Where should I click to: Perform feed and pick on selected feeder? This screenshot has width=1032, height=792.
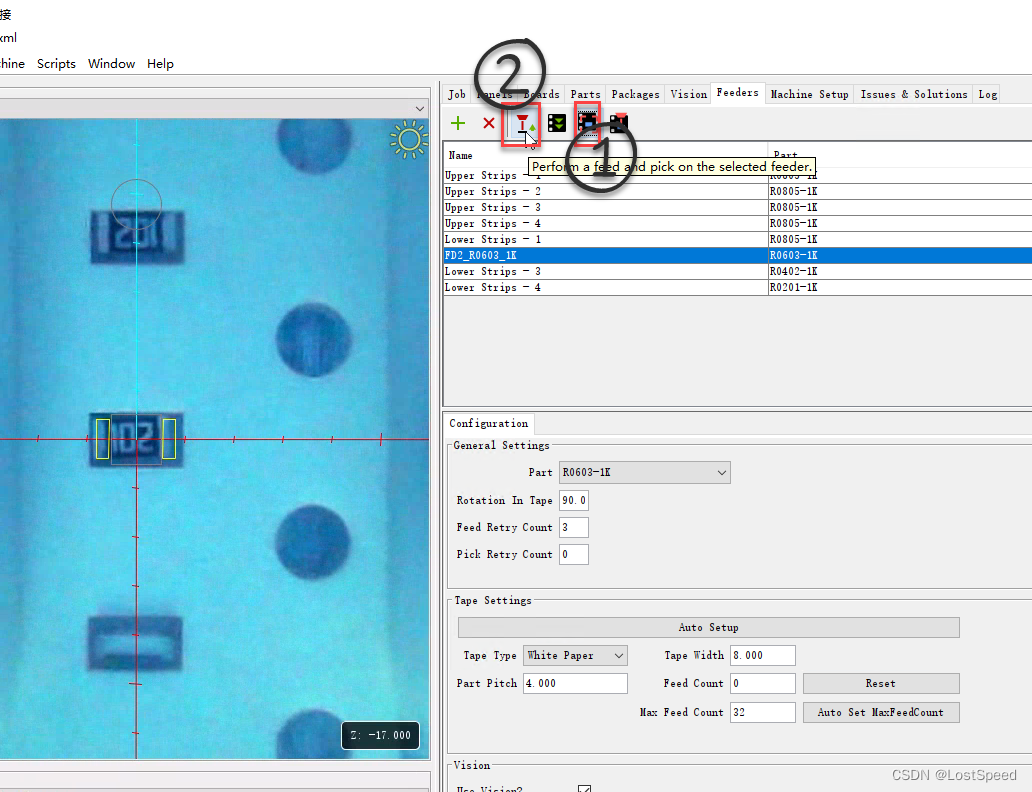click(523, 124)
